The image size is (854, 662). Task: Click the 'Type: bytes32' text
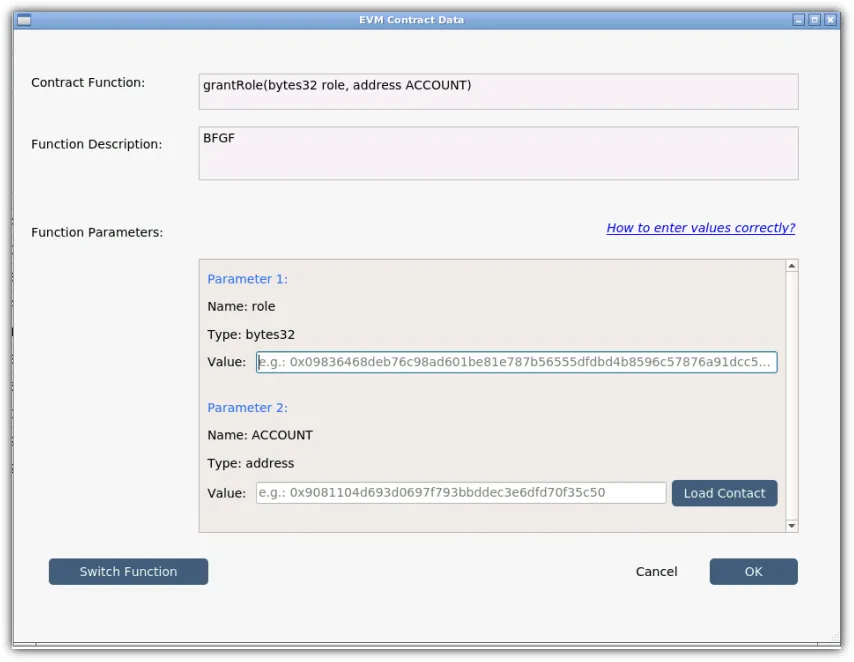[x=251, y=335]
